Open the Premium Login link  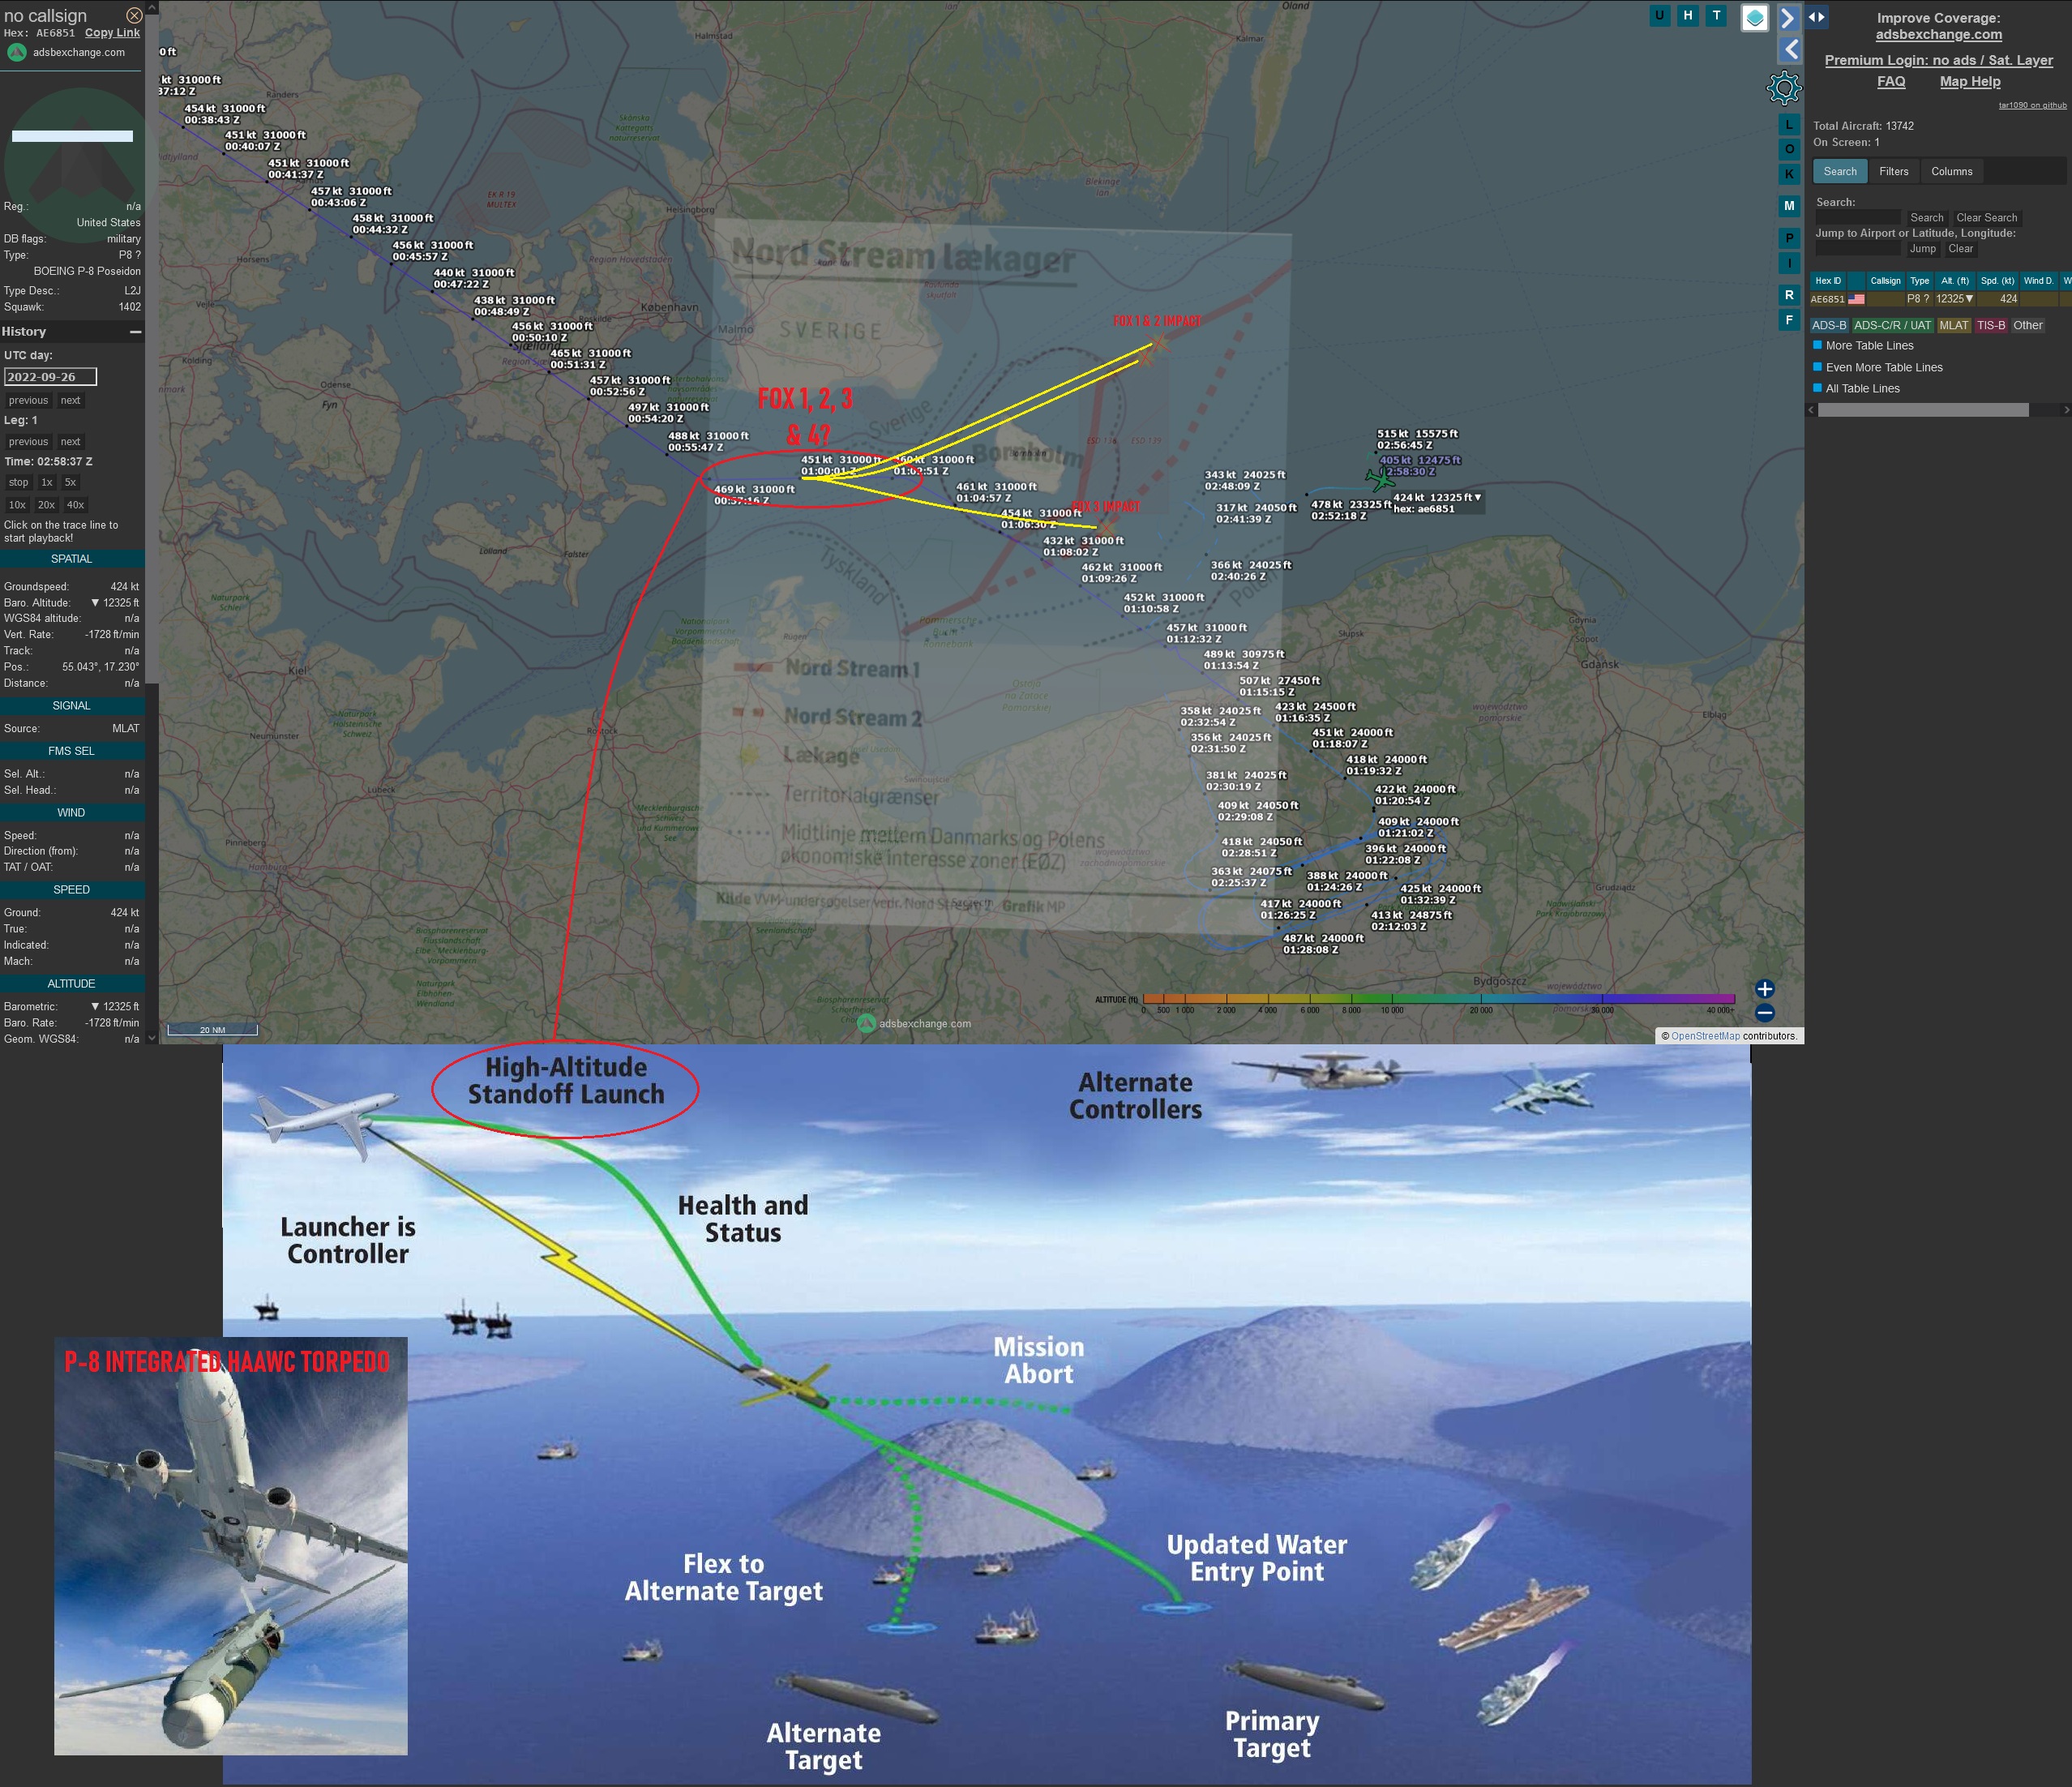point(1939,60)
